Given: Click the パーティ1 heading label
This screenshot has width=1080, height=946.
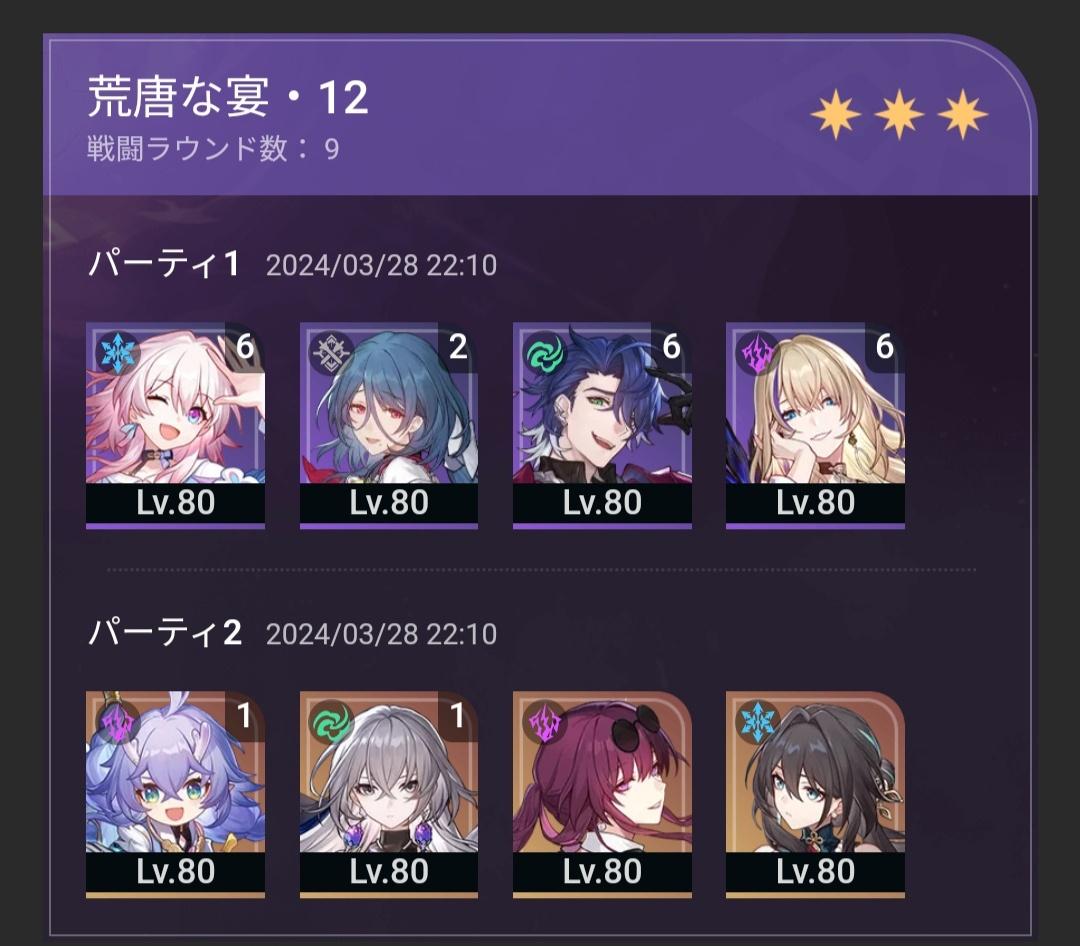Looking at the screenshot, I should 164,264.
